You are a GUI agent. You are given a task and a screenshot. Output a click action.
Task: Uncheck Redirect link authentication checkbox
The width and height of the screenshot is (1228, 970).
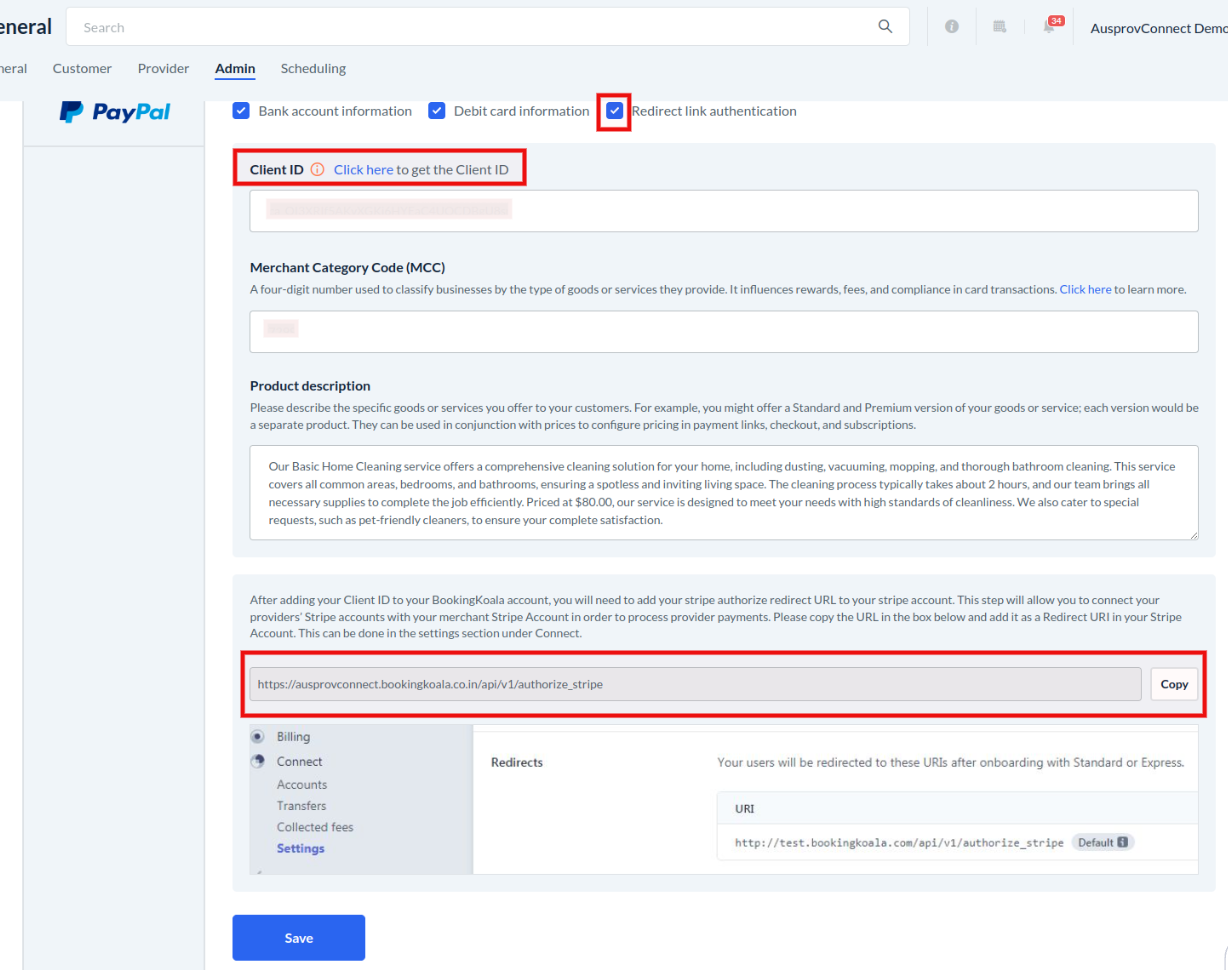614,111
